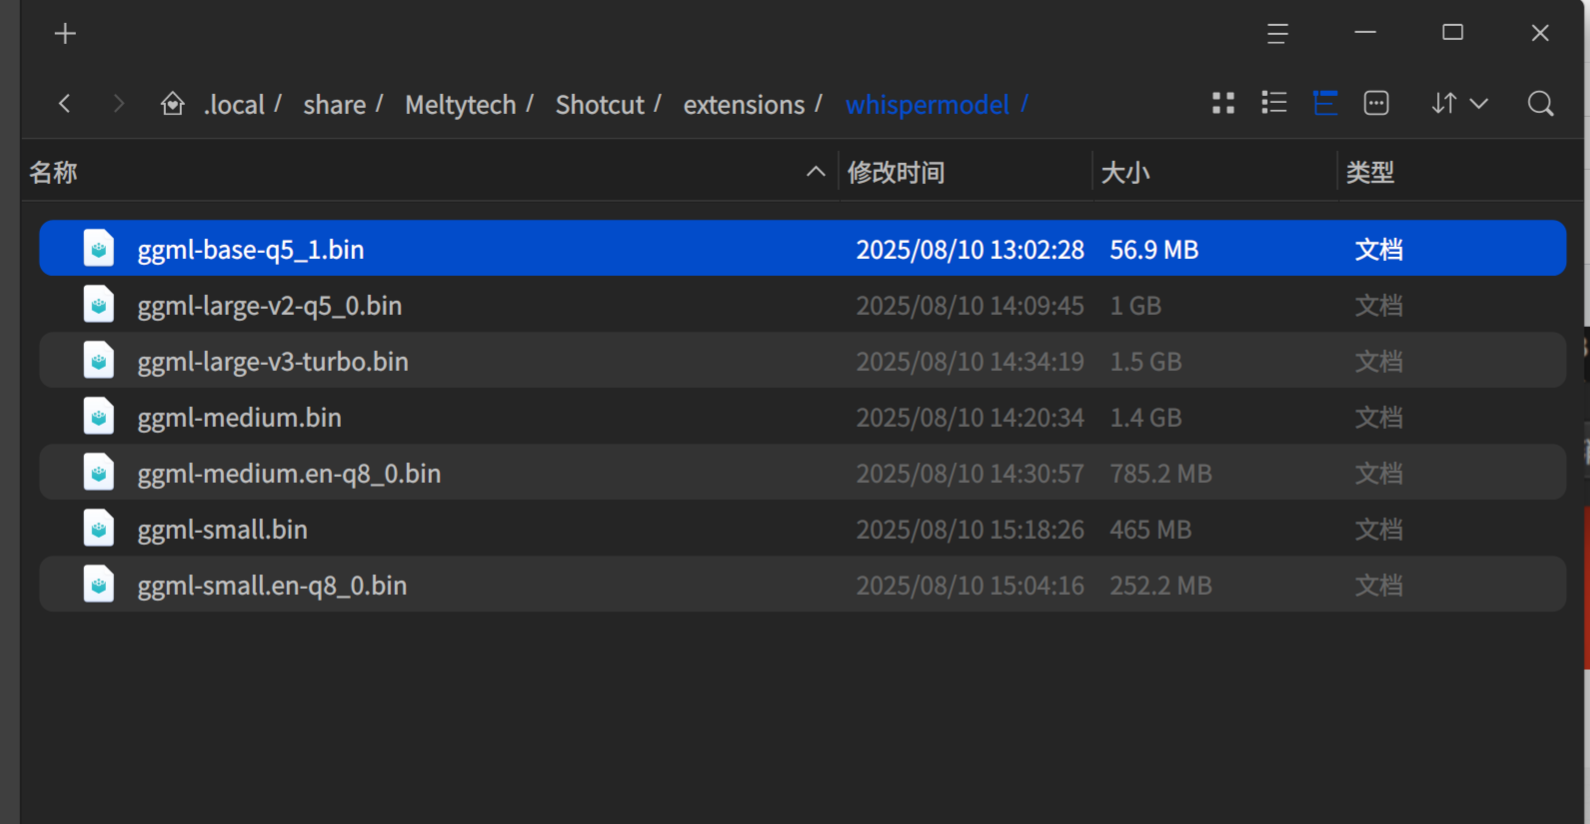The height and width of the screenshot is (824, 1590).
Task: Maximize the file manager window
Action: coord(1453,33)
